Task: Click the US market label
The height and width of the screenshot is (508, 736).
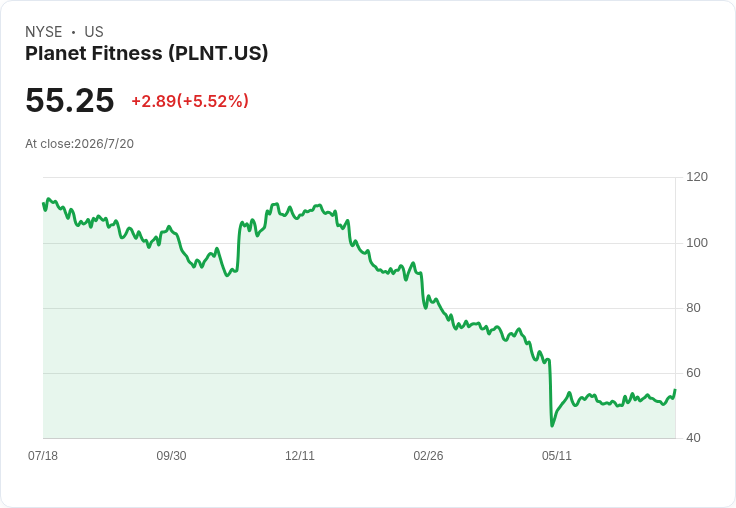Action: click(94, 32)
